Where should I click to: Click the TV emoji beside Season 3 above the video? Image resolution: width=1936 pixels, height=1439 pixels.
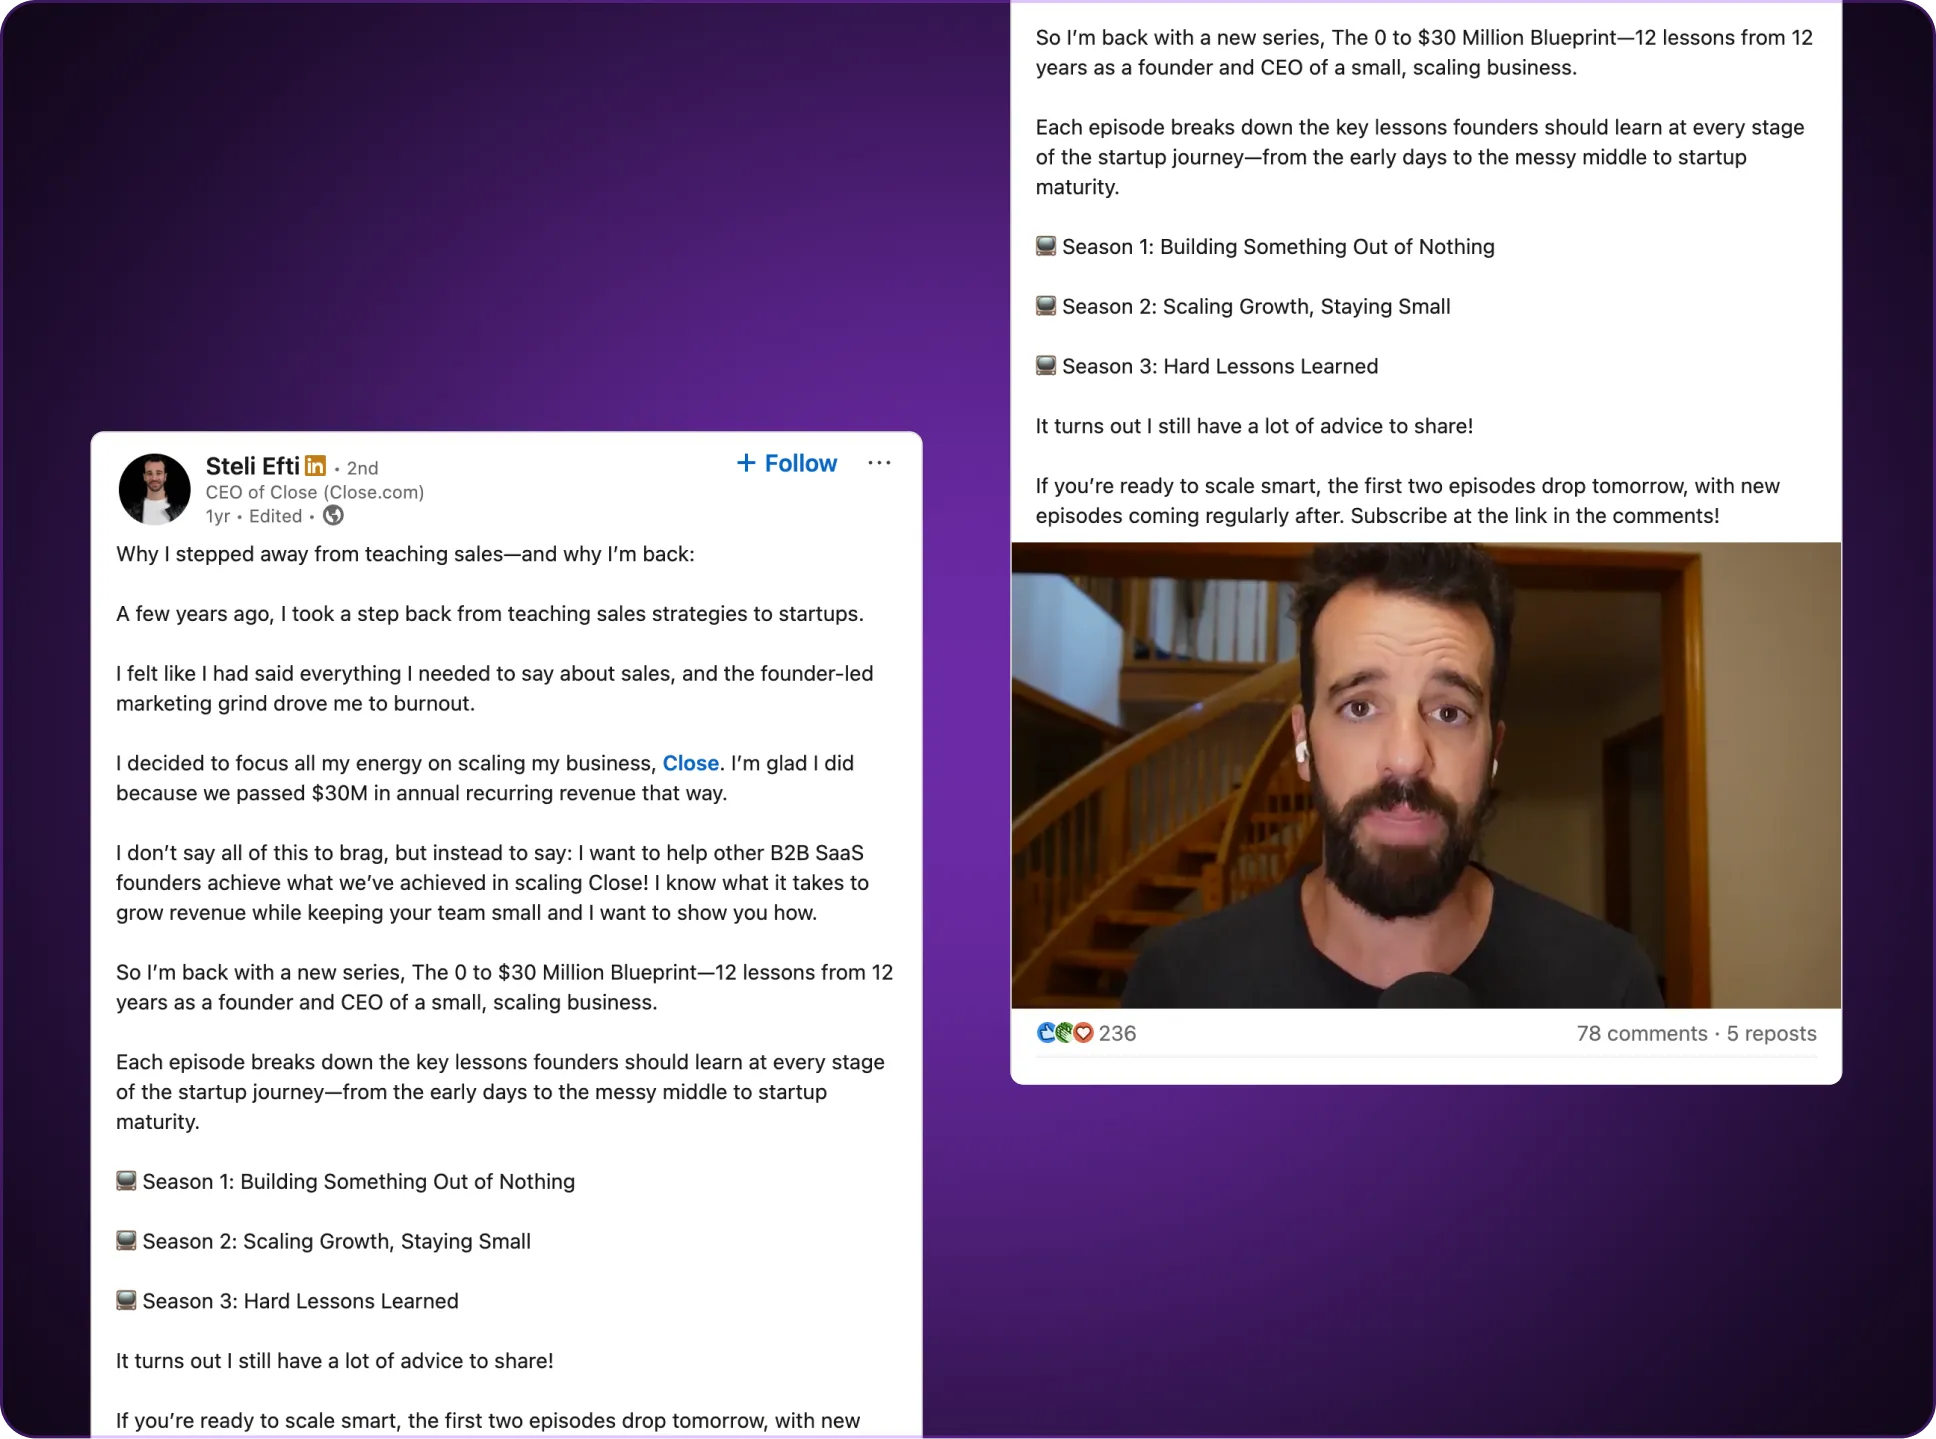tap(1046, 366)
